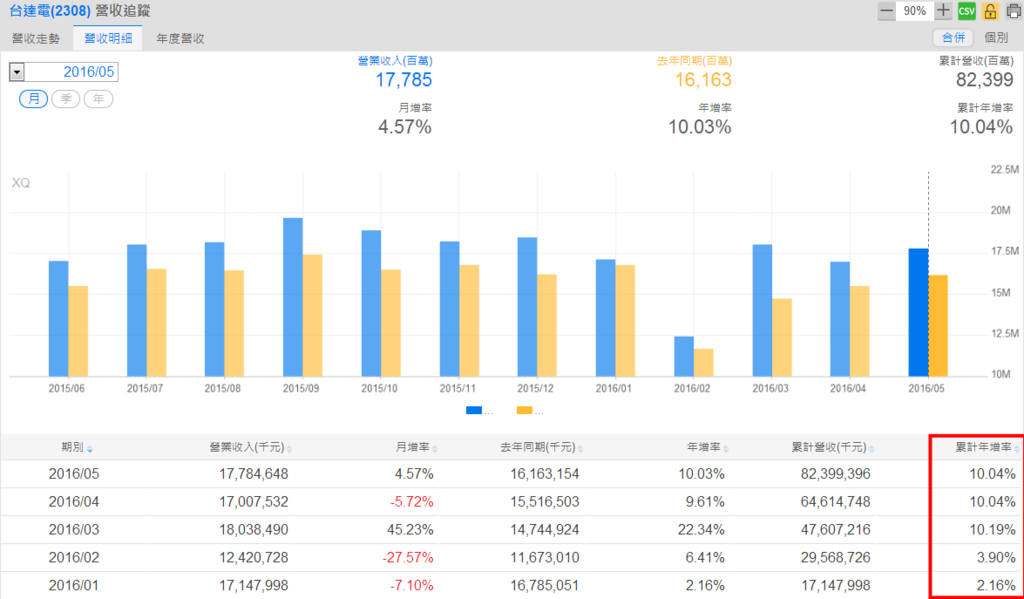Sort by 累計營收(千元) column header

click(833, 447)
